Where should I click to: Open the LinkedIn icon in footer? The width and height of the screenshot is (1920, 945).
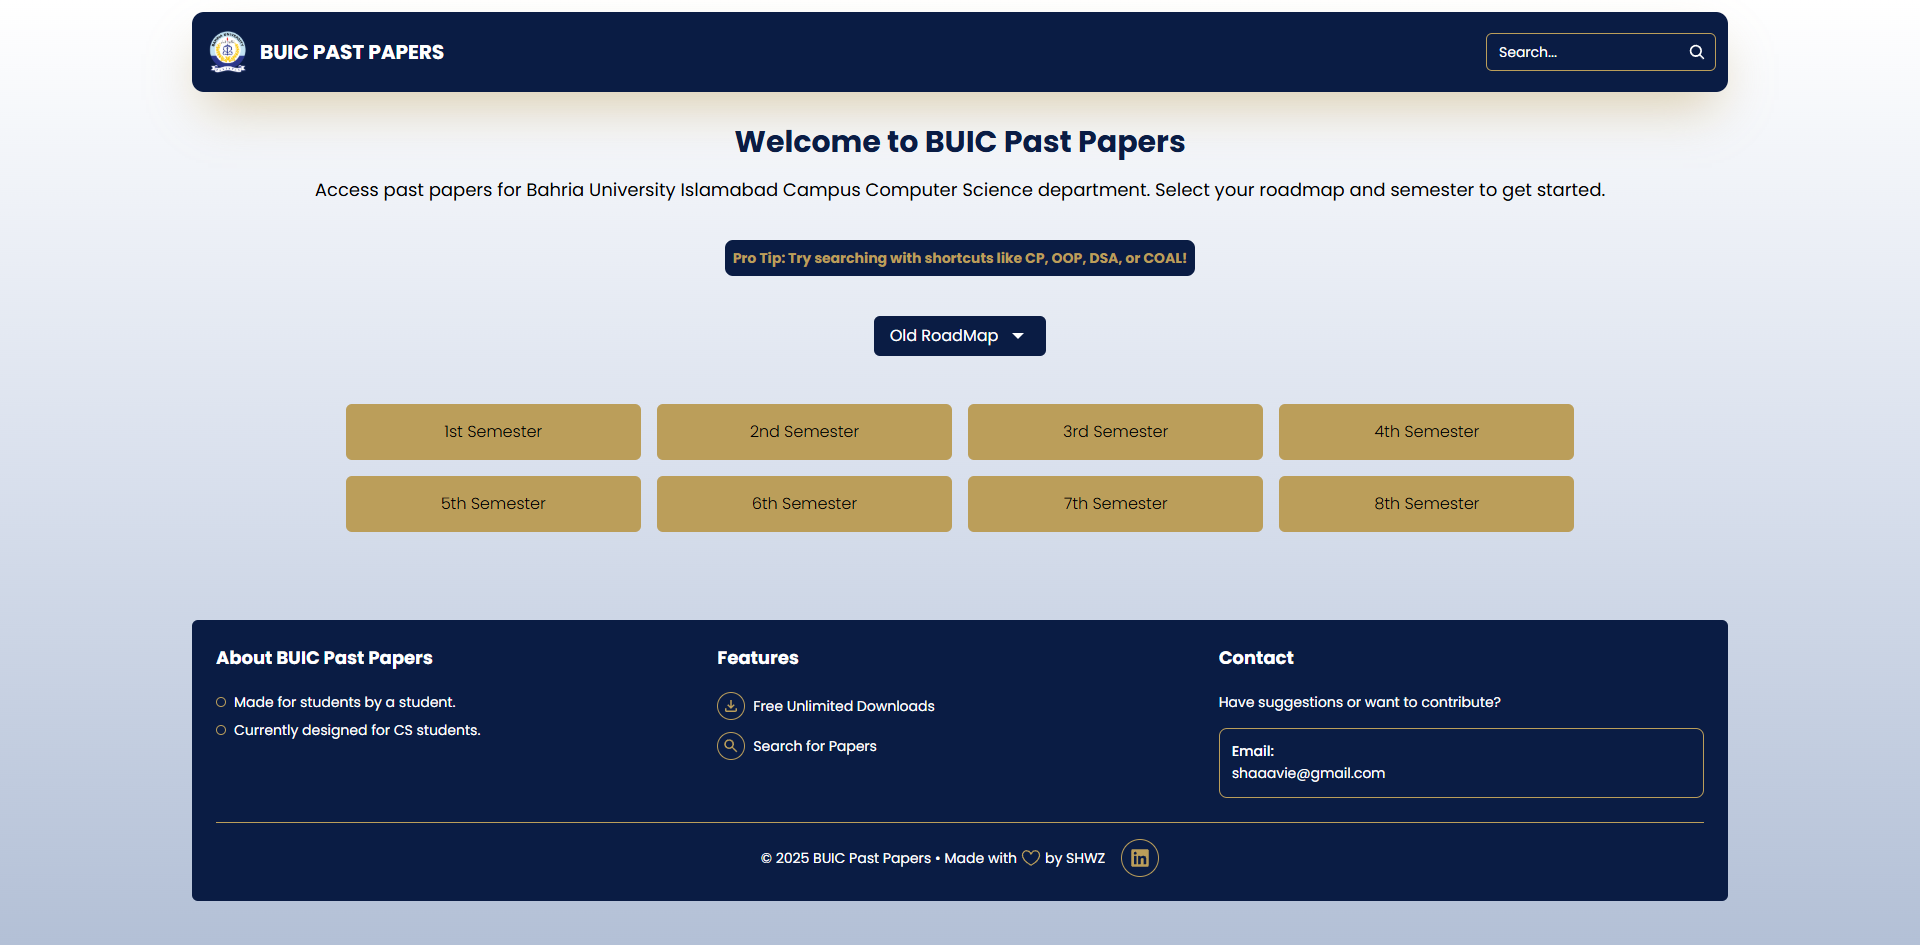click(1139, 858)
